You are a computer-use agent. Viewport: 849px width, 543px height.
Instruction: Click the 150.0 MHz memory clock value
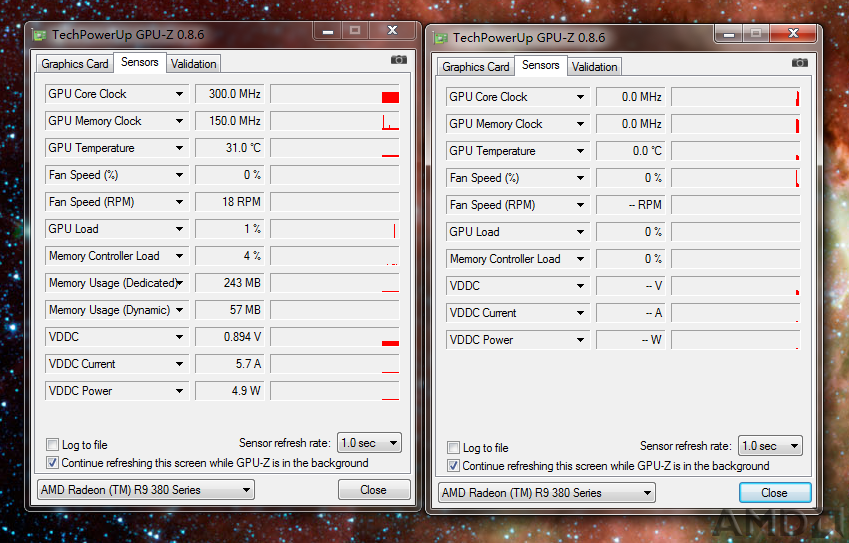[x=230, y=121]
